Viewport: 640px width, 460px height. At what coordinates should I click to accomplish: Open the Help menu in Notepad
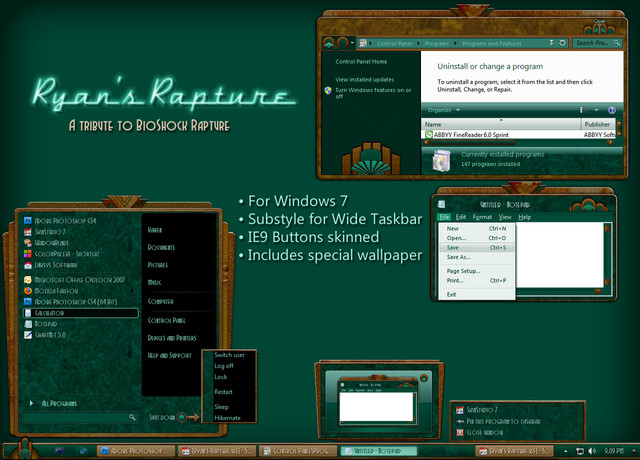(x=524, y=217)
